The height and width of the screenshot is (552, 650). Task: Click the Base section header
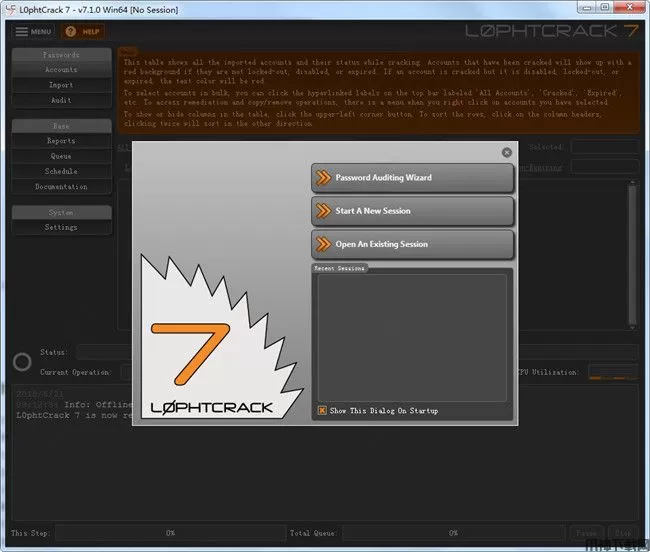(61, 126)
